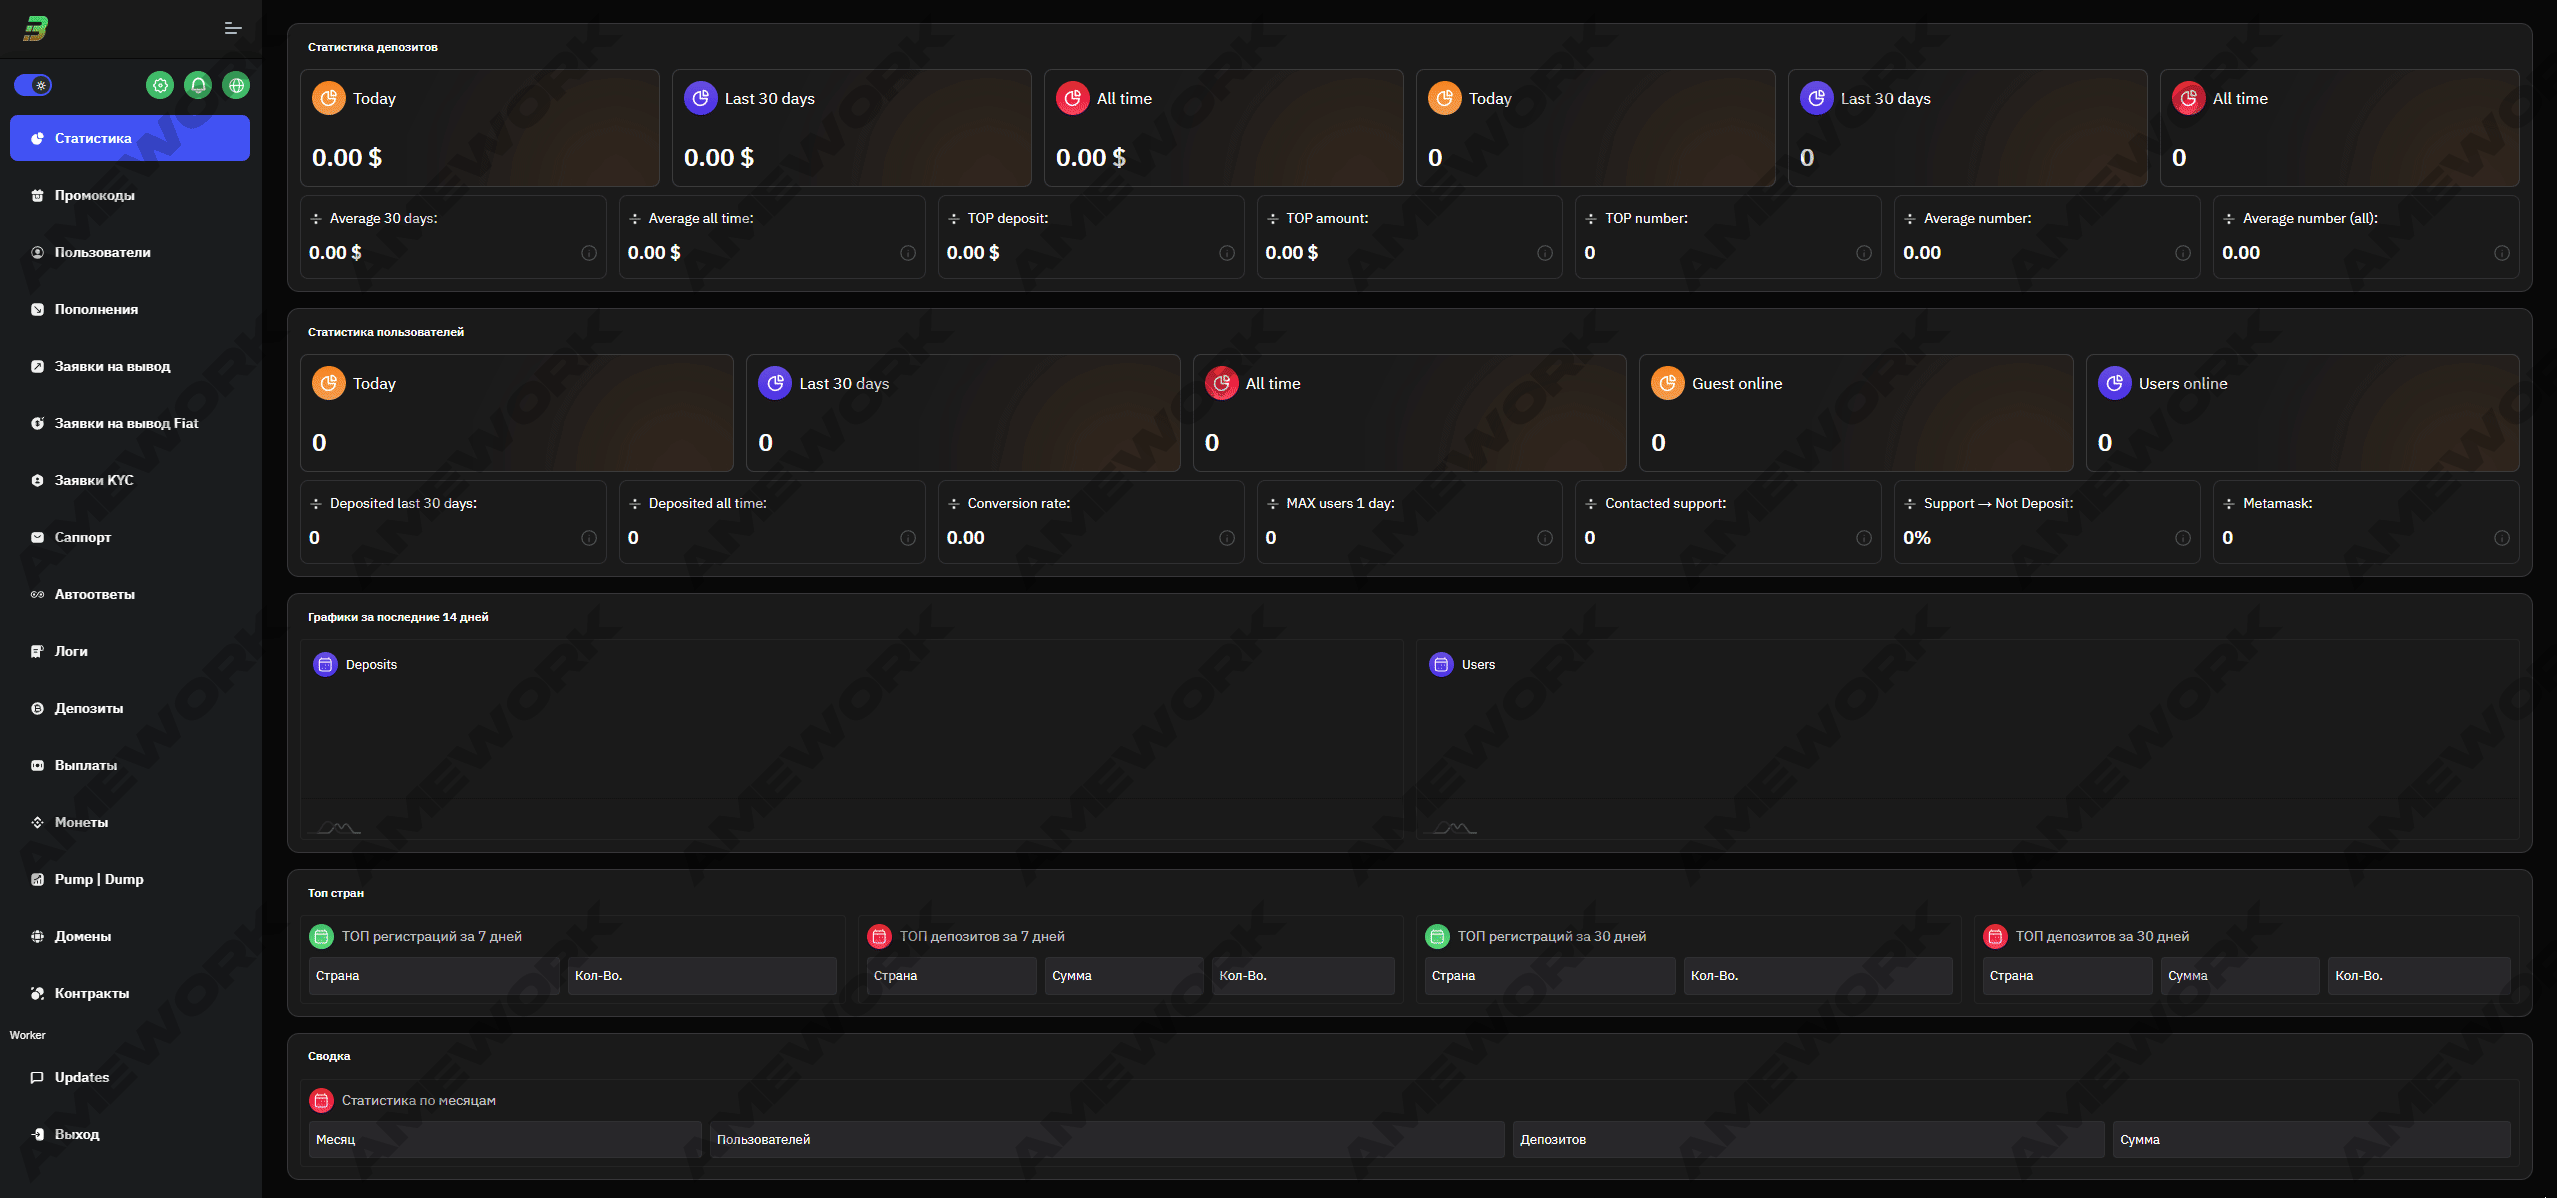
Task: Open Заявки KYC page
Action: (x=93, y=480)
